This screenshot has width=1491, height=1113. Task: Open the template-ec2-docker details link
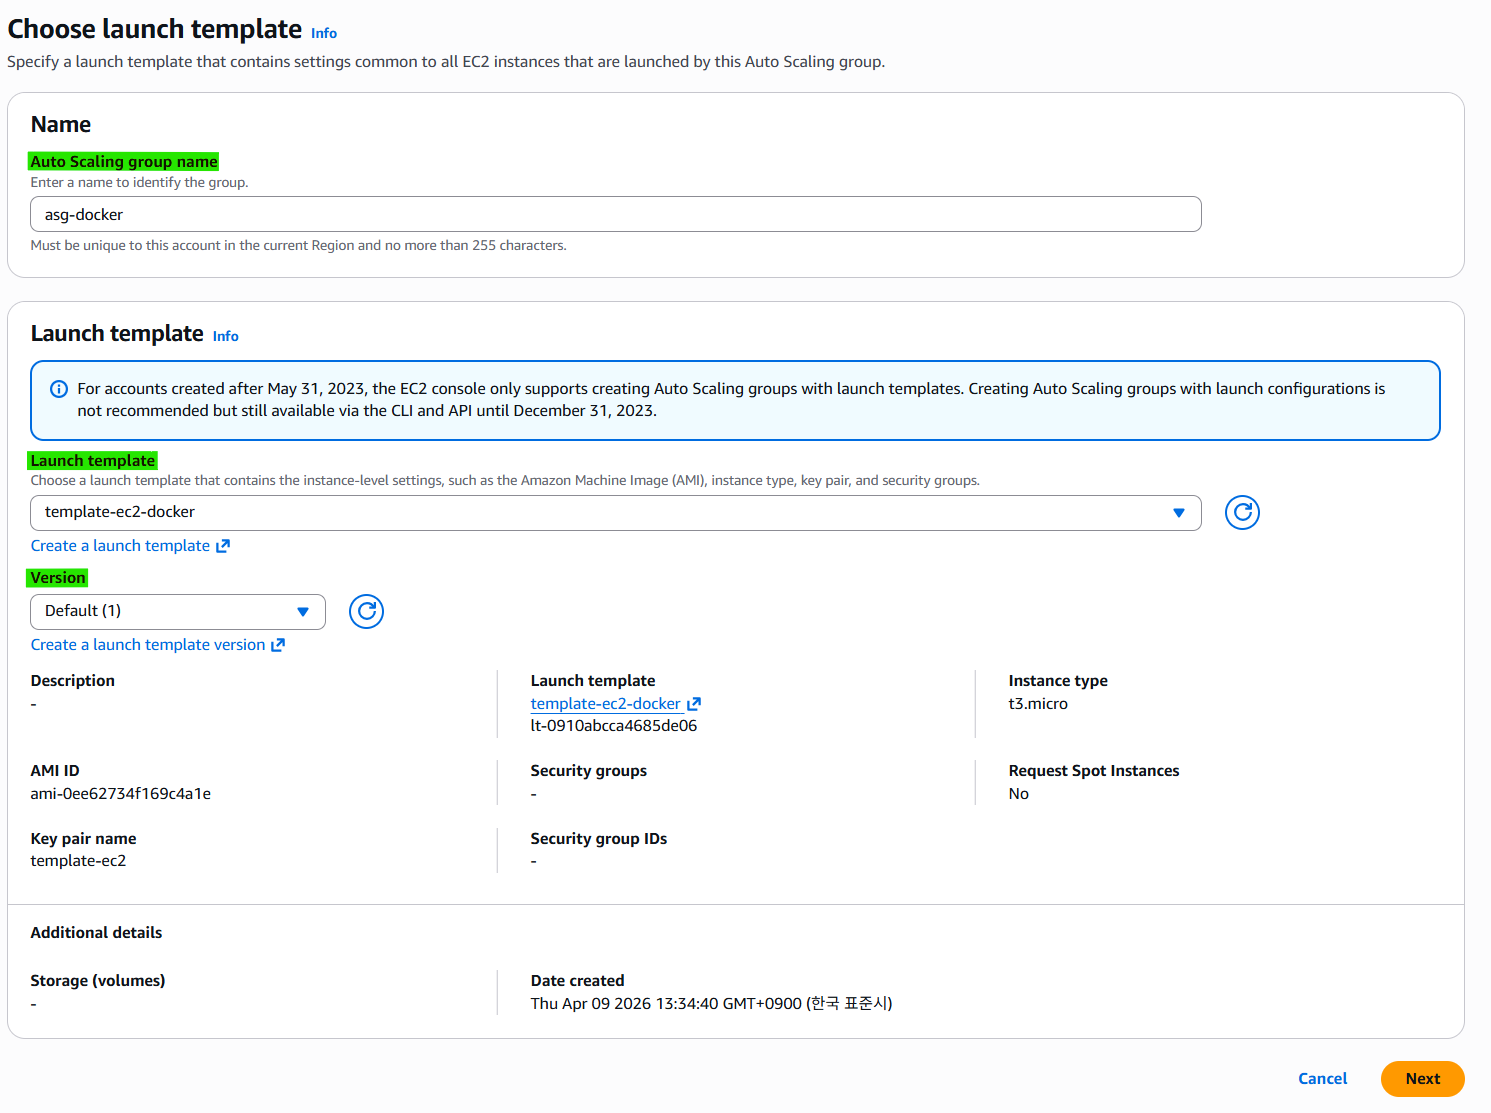pyautogui.click(x=605, y=704)
